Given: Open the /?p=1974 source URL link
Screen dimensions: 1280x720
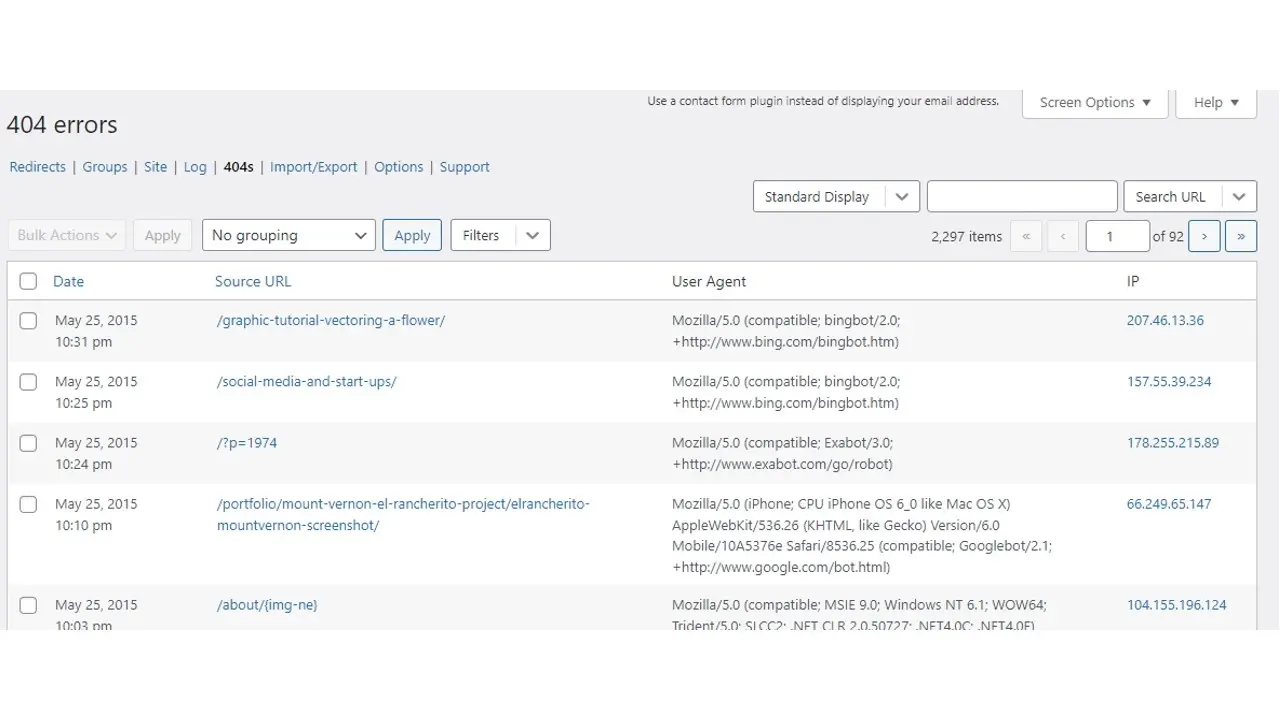Looking at the screenshot, I should pyautogui.click(x=247, y=443).
